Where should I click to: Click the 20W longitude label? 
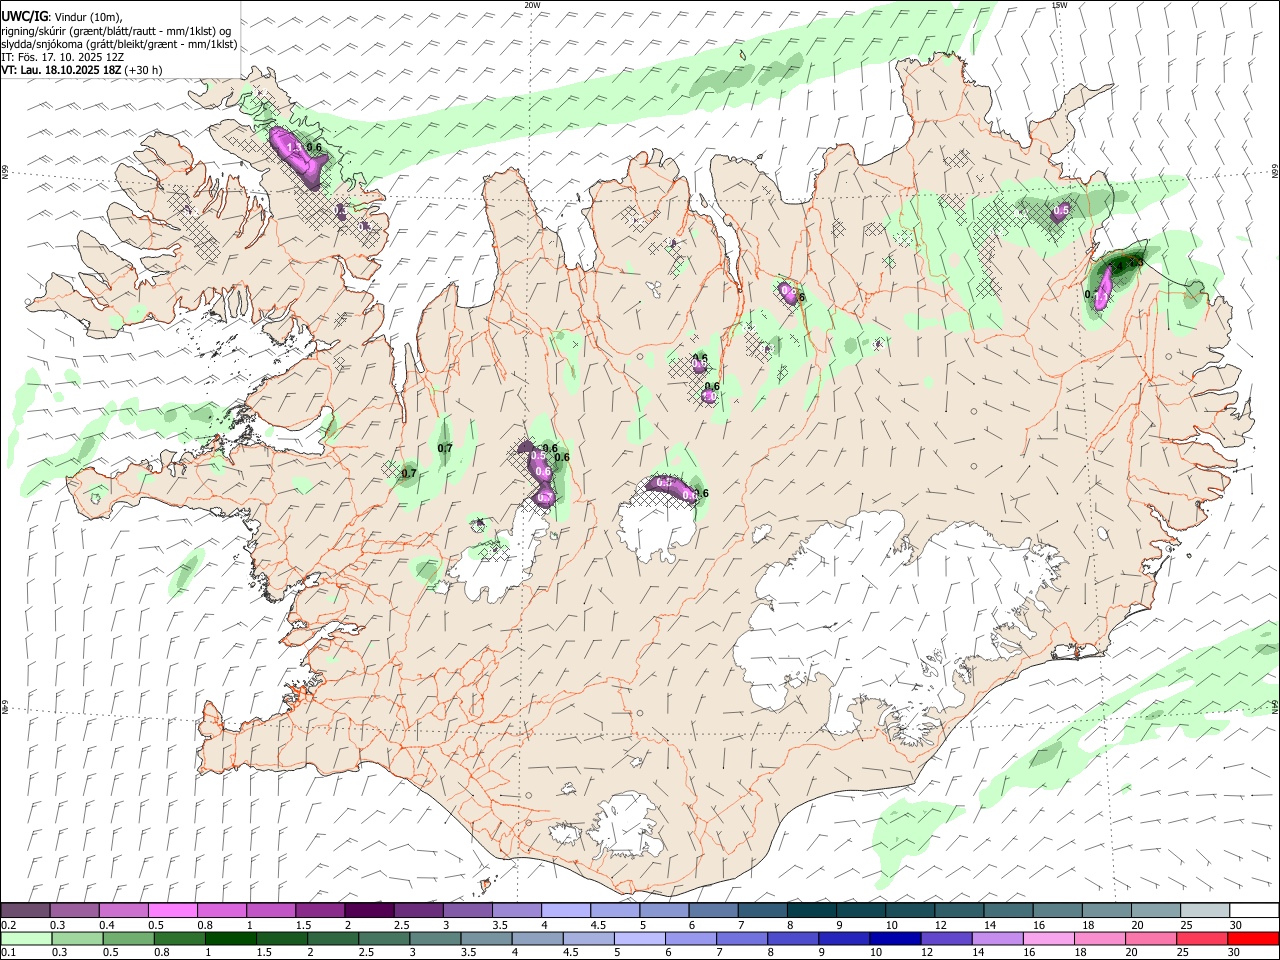tap(532, 5)
